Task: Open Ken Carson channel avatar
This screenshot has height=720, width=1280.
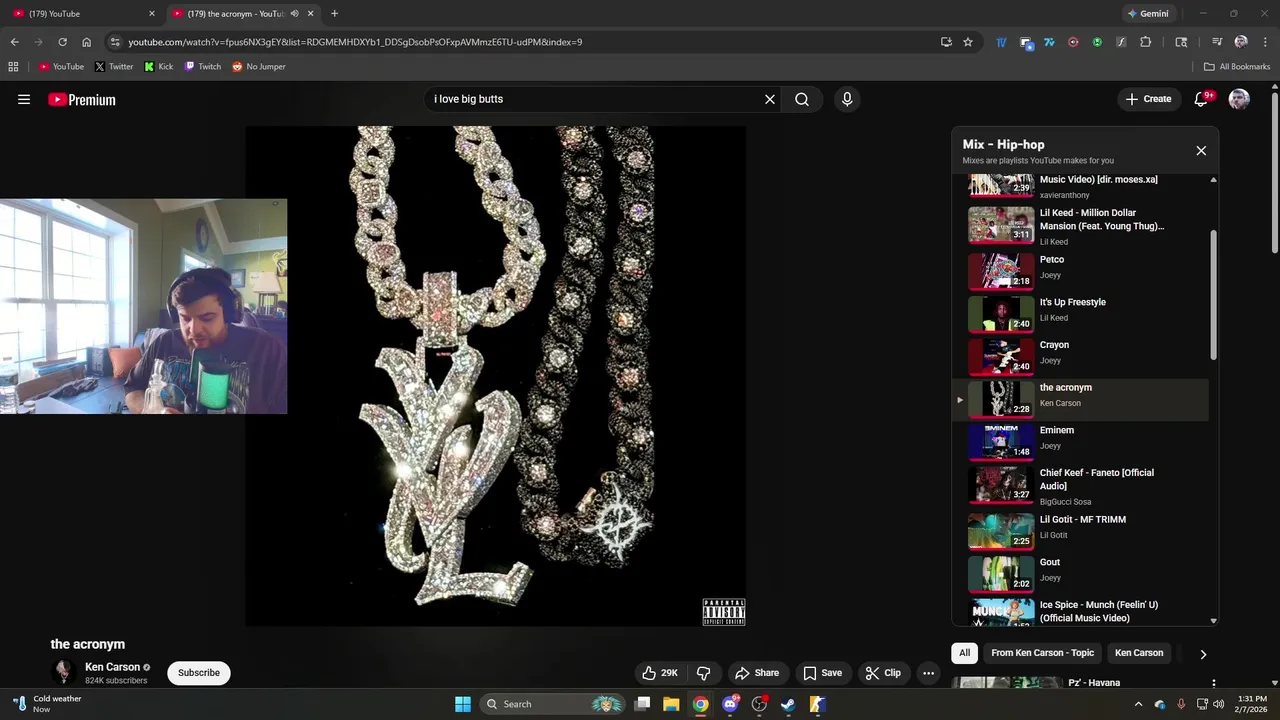Action: (x=63, y=672)
